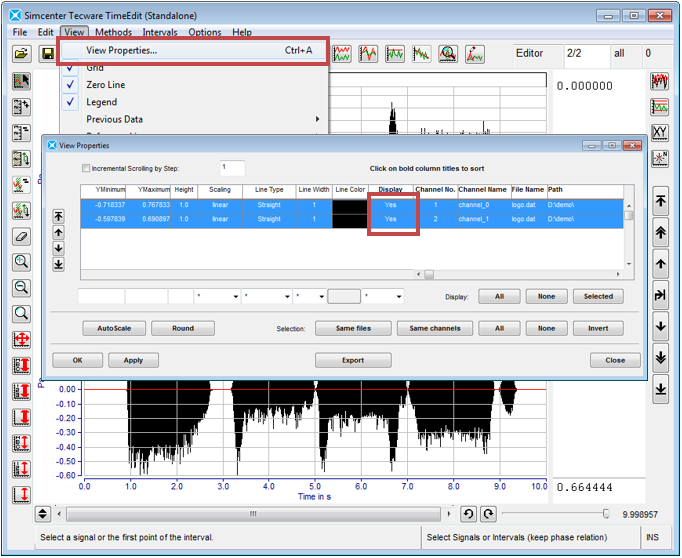
Task: Click the main horizontal time scrollbar
Action: tap(253, 514)
